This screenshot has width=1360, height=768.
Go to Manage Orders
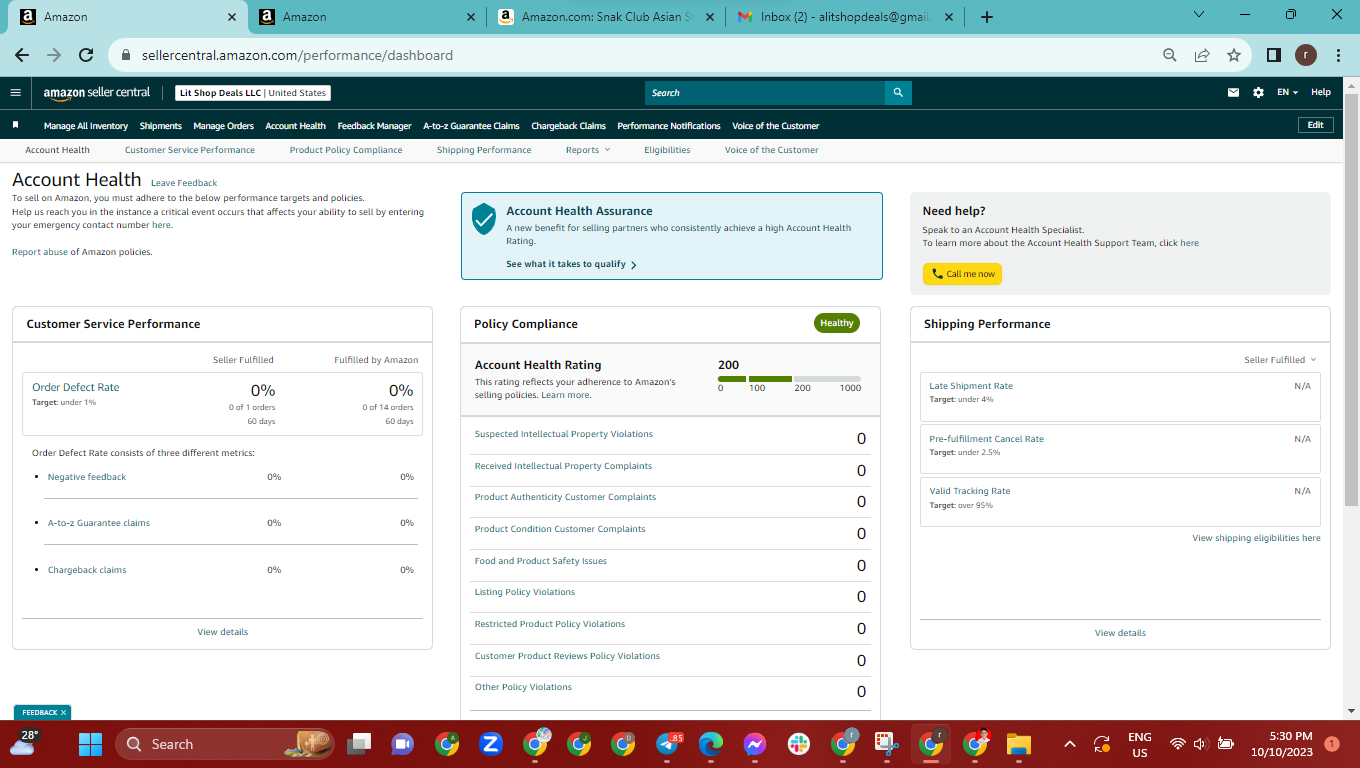click(224, 126)
